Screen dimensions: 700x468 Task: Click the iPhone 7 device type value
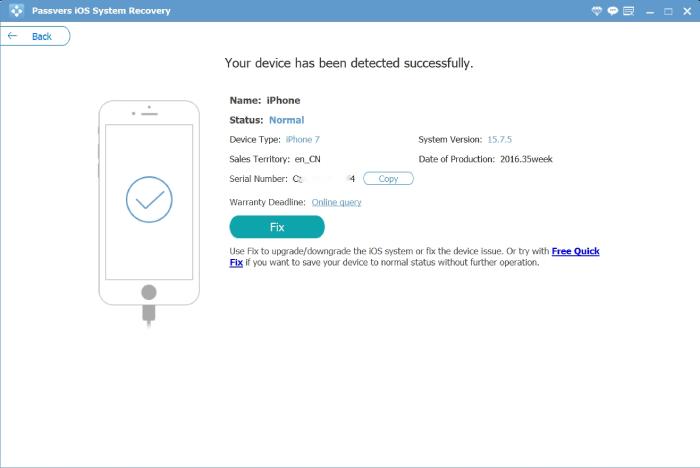pyautogui.click(x=303, y=139)
